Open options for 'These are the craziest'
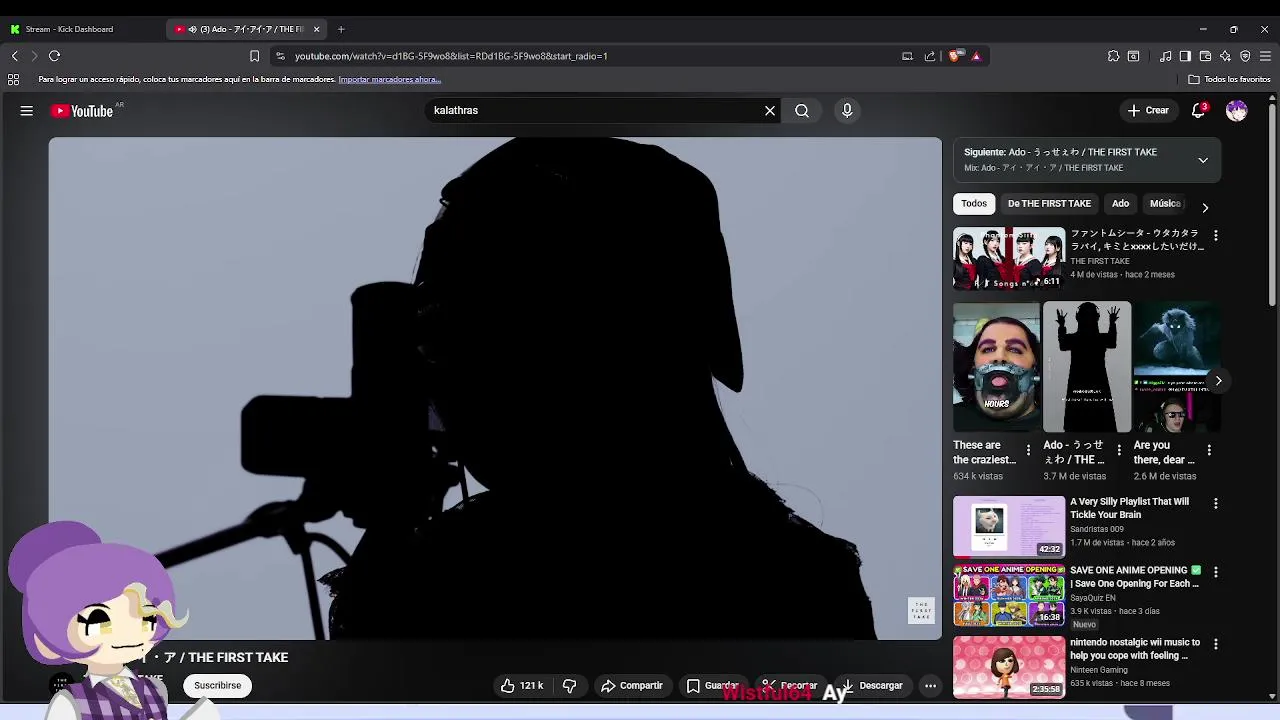This screenshot has width=1280, height=720. [x=1028, y=451]
